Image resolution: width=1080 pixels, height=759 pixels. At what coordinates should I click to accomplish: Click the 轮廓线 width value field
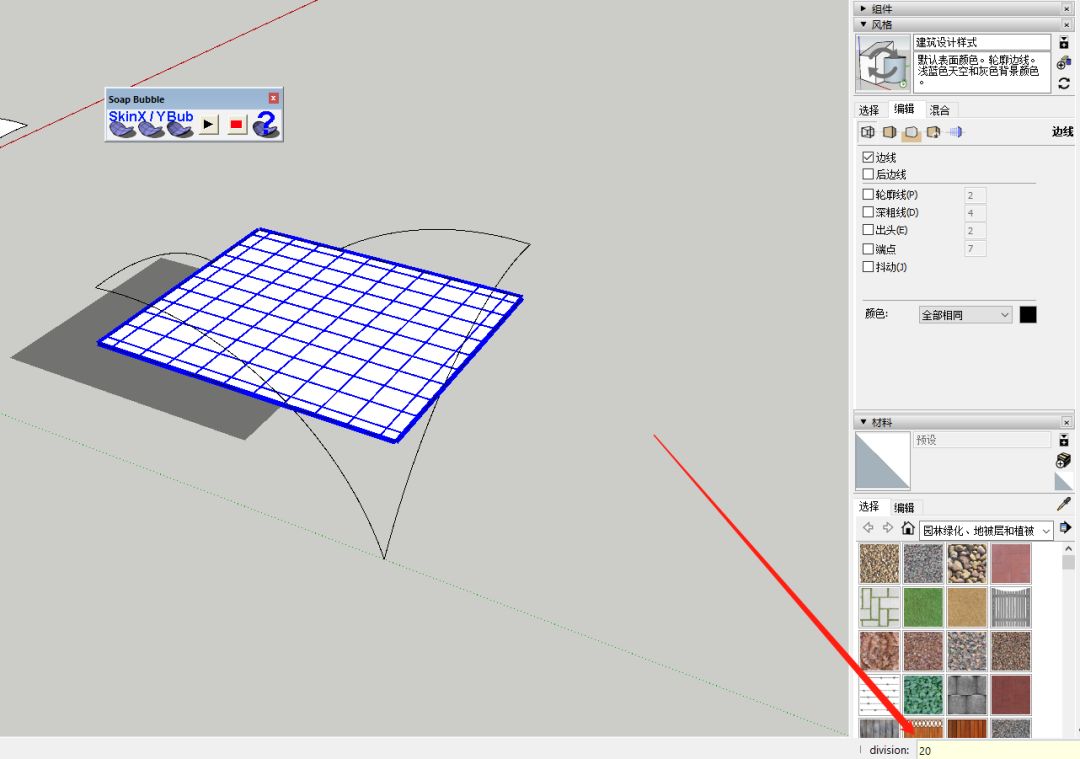tap(975, 195)
